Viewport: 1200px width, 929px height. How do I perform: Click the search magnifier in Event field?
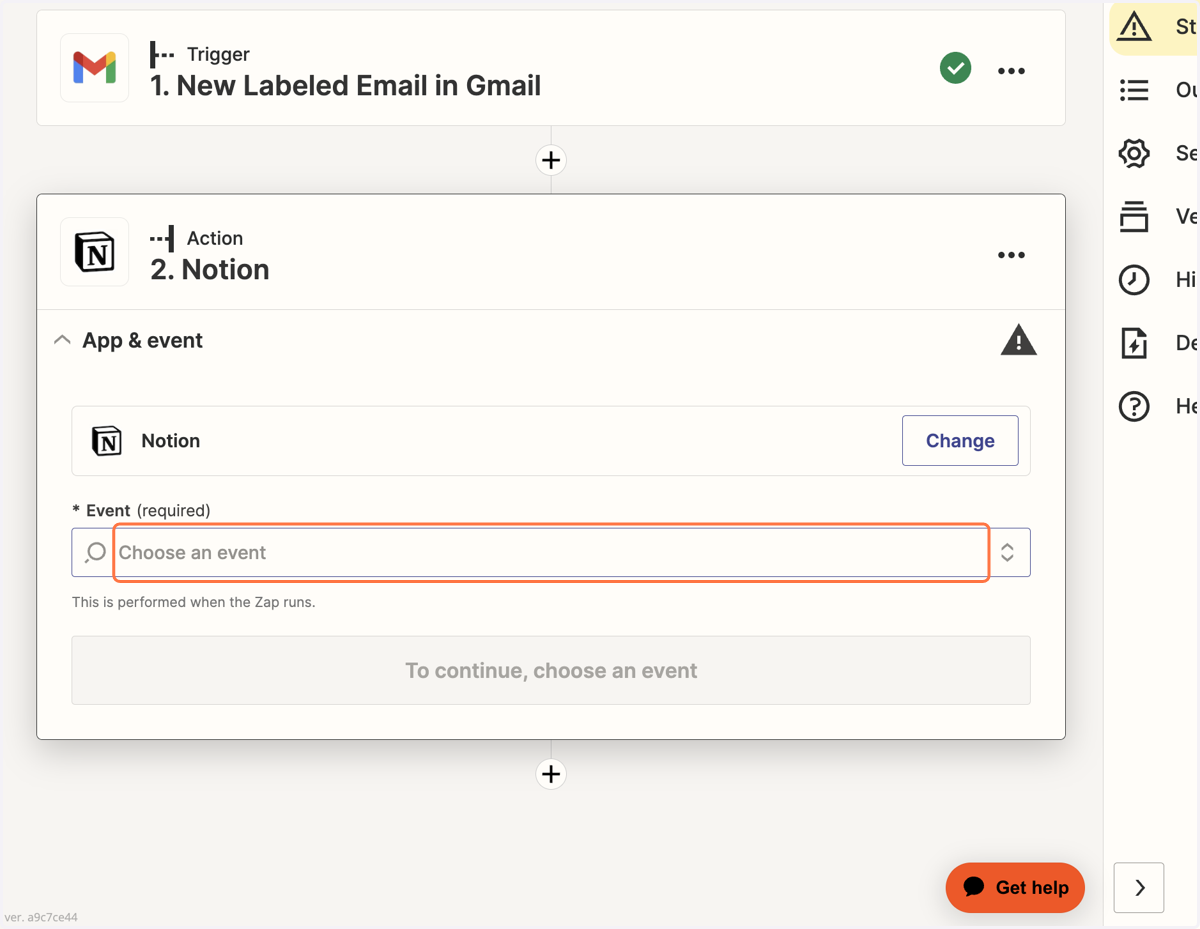click(95, 552)
